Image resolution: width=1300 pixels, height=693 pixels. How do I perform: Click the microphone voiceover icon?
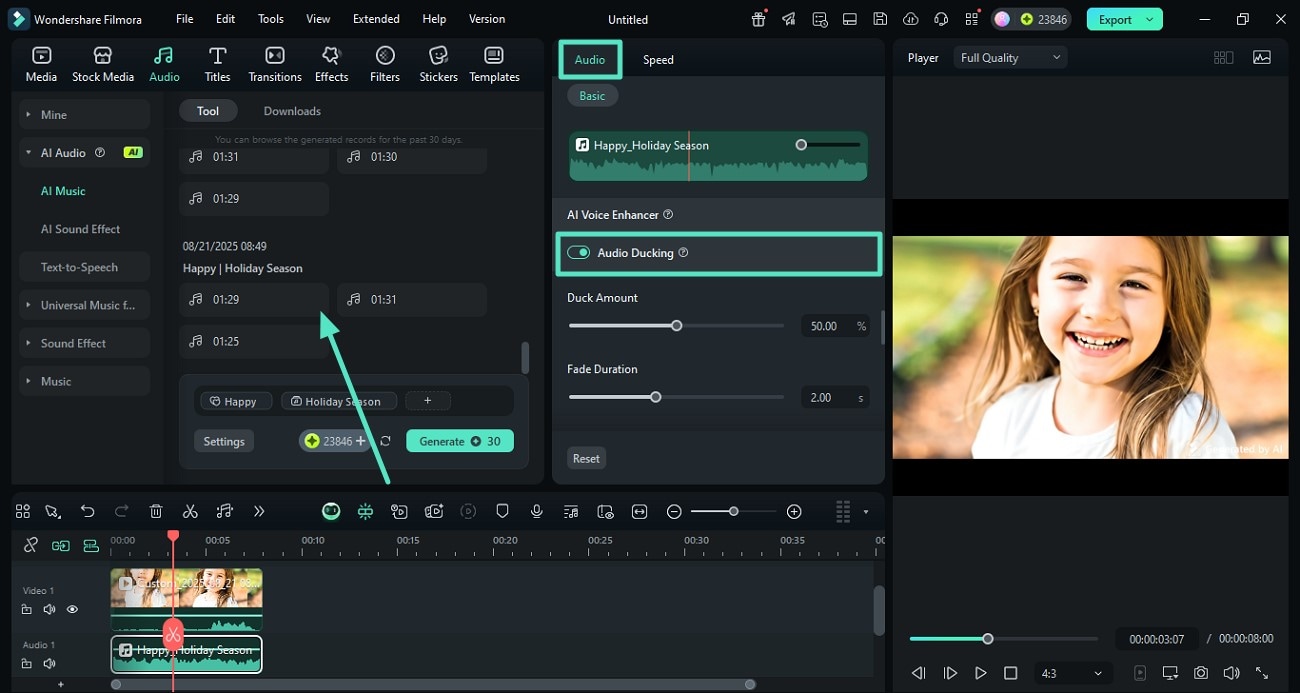click(537, 511)
